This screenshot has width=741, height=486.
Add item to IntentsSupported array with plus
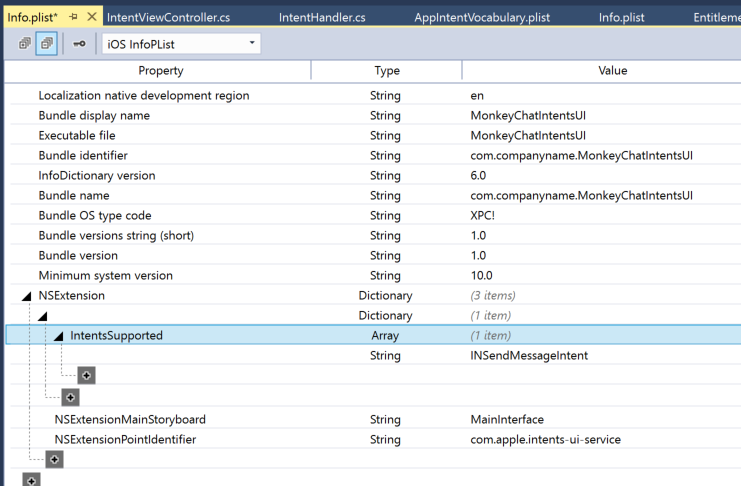click(x=86, y=375)
